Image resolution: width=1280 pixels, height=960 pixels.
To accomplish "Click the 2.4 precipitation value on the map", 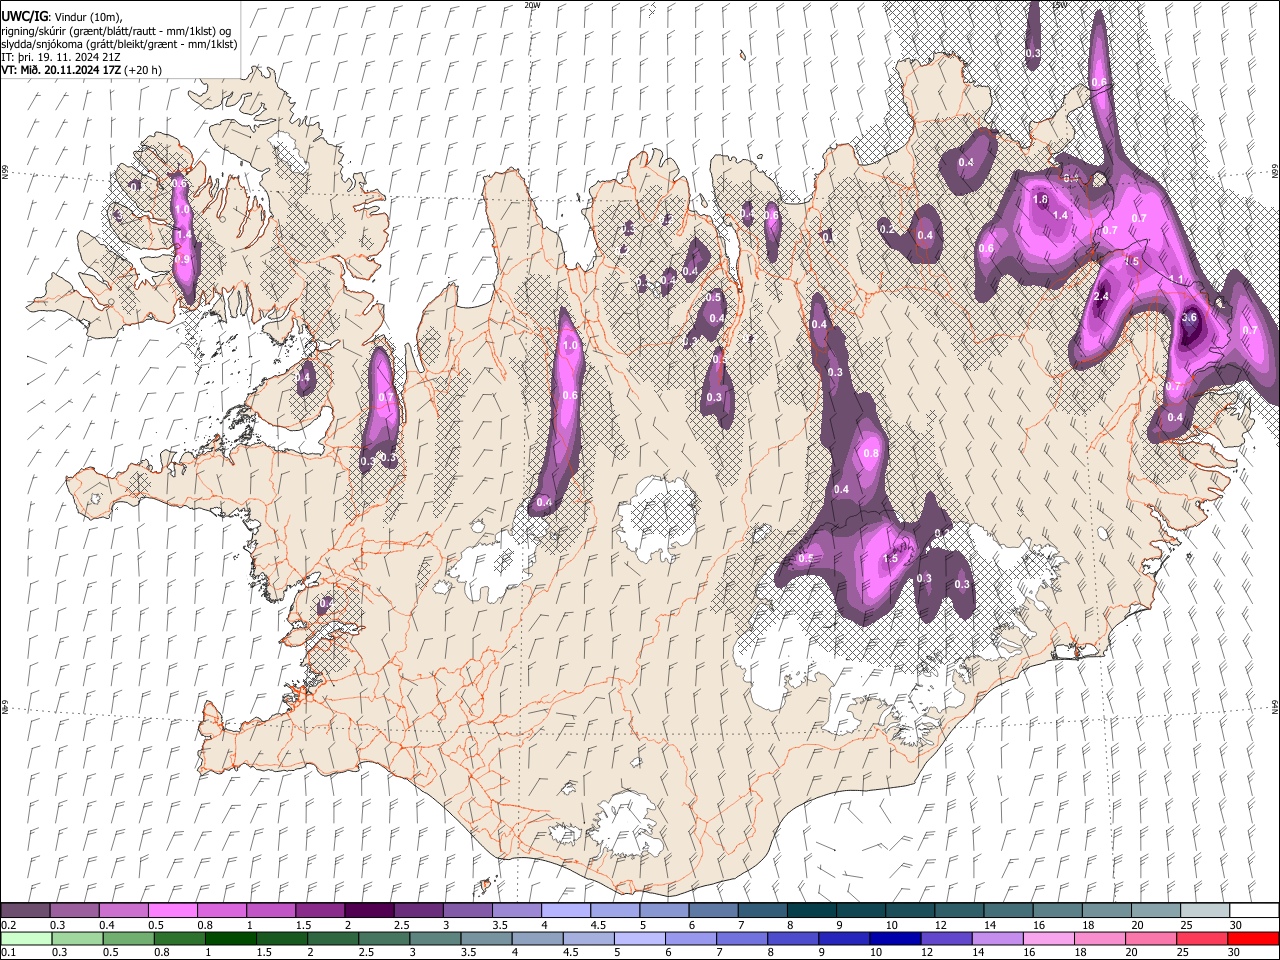I will [1102, 297].
